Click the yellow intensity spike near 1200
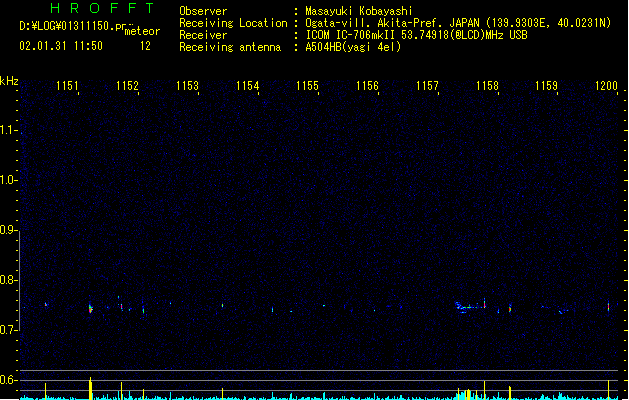The width and height of the screenshot is (629, 400). (x=609, y=390)
